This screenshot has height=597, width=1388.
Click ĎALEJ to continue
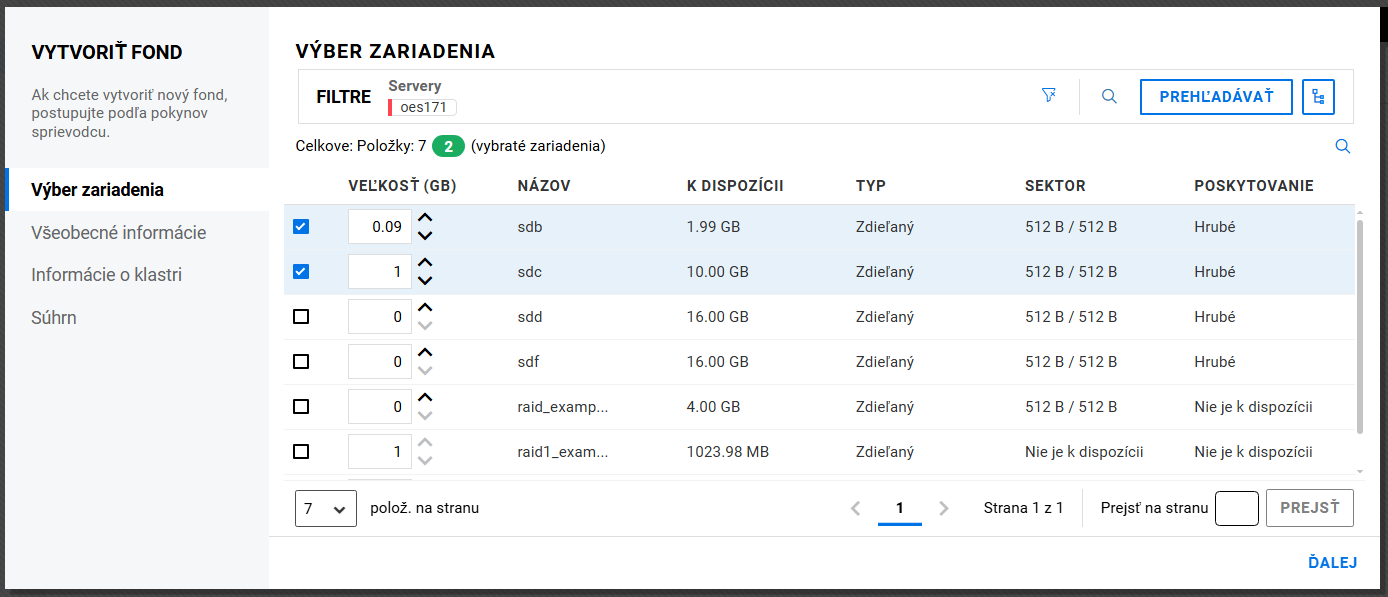1332,563
